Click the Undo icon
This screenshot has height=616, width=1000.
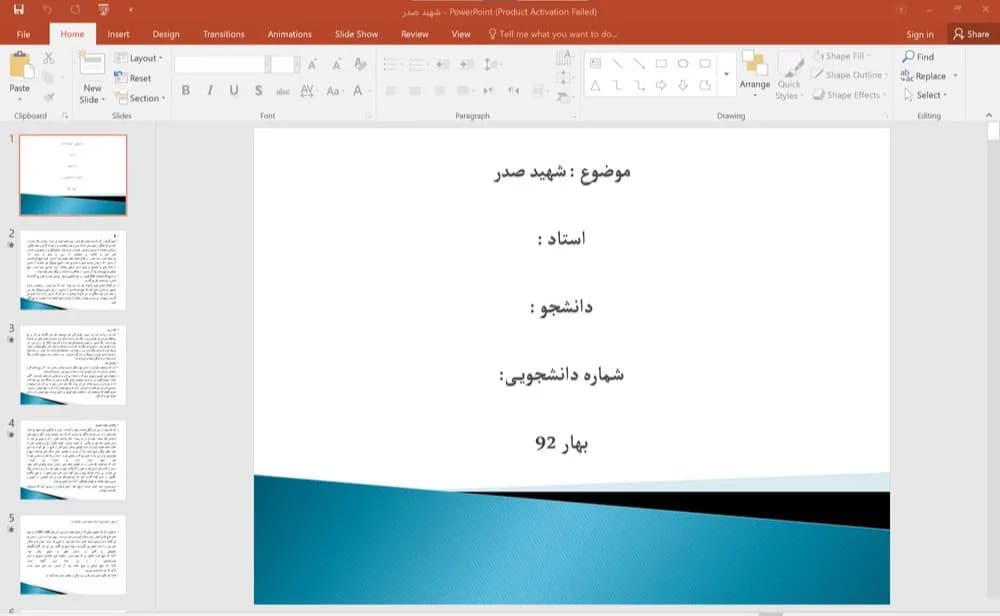pos(47,10)
